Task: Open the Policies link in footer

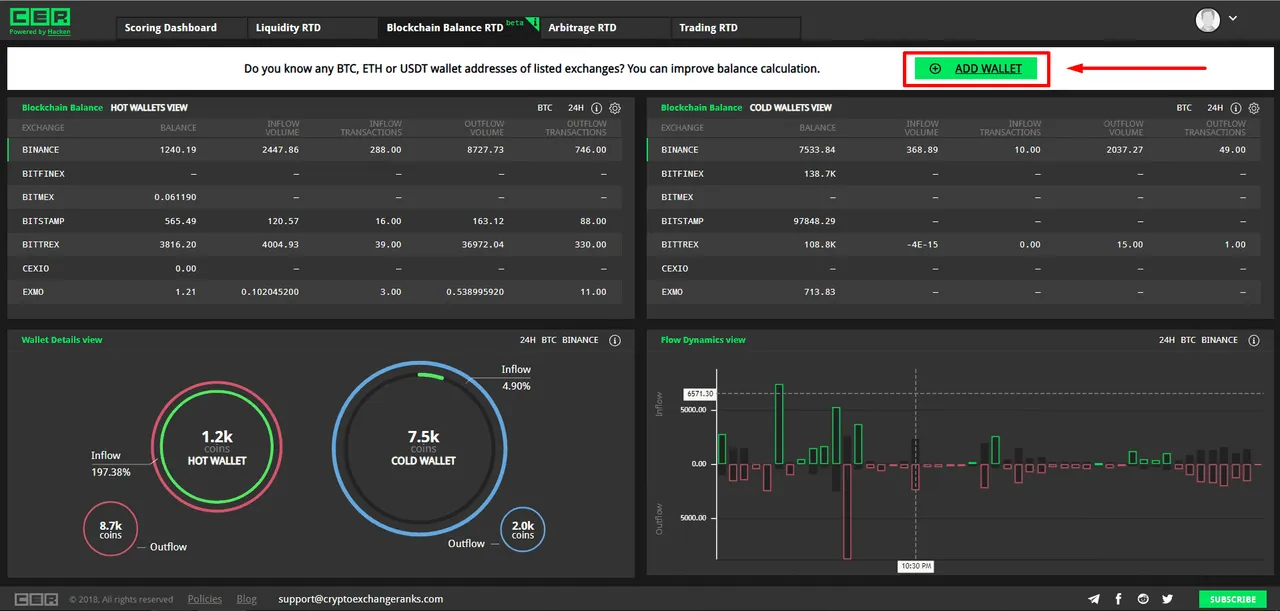Action: click(x=205, y=599)
